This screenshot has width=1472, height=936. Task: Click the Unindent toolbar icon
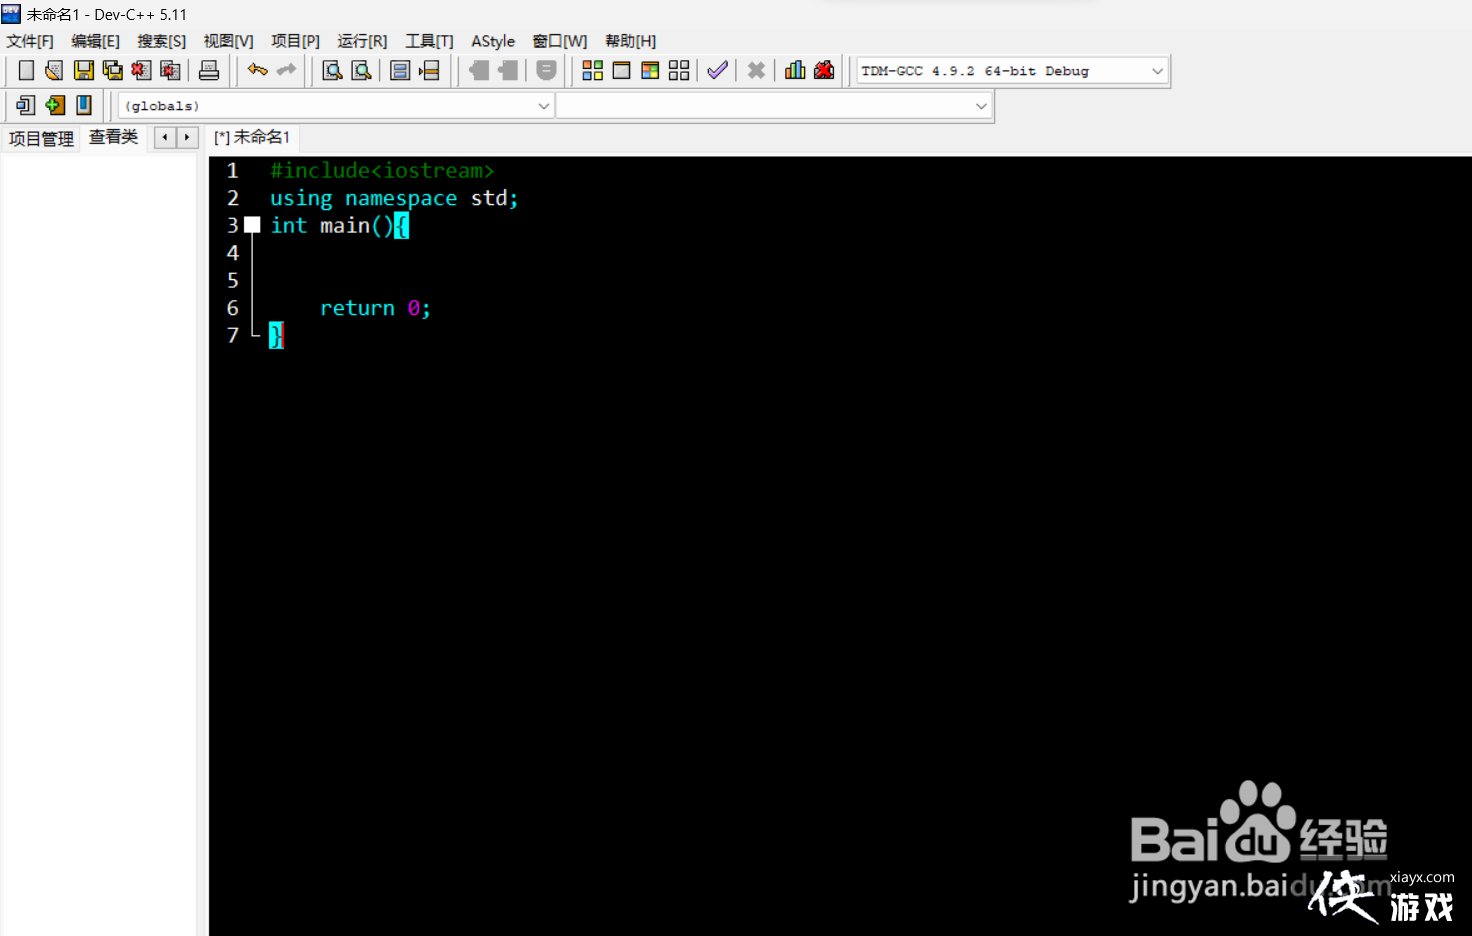tap(508, 70)
